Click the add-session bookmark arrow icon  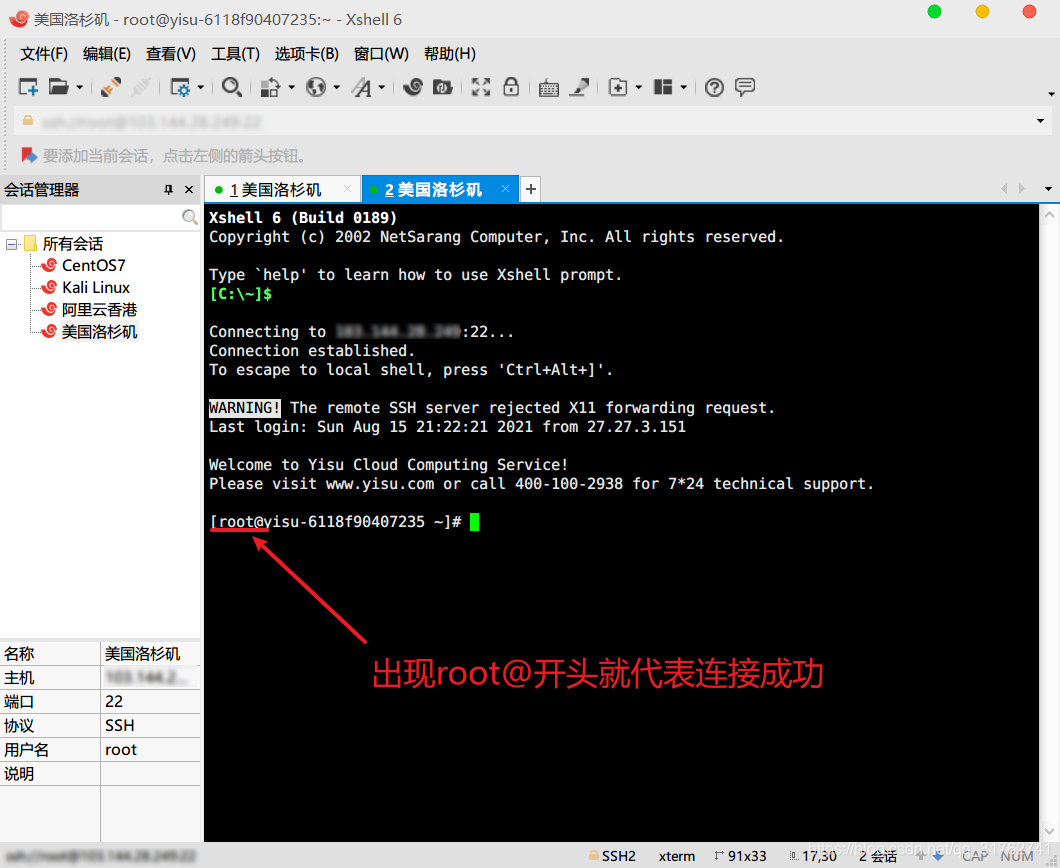(28, 155)
